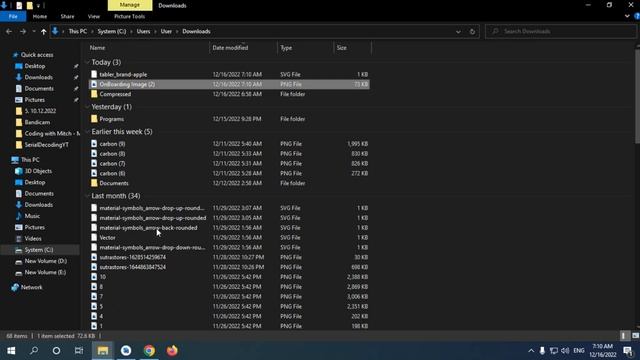Collapse the Last month (34) group
This screenshot has width=640, height=360.
87,196
